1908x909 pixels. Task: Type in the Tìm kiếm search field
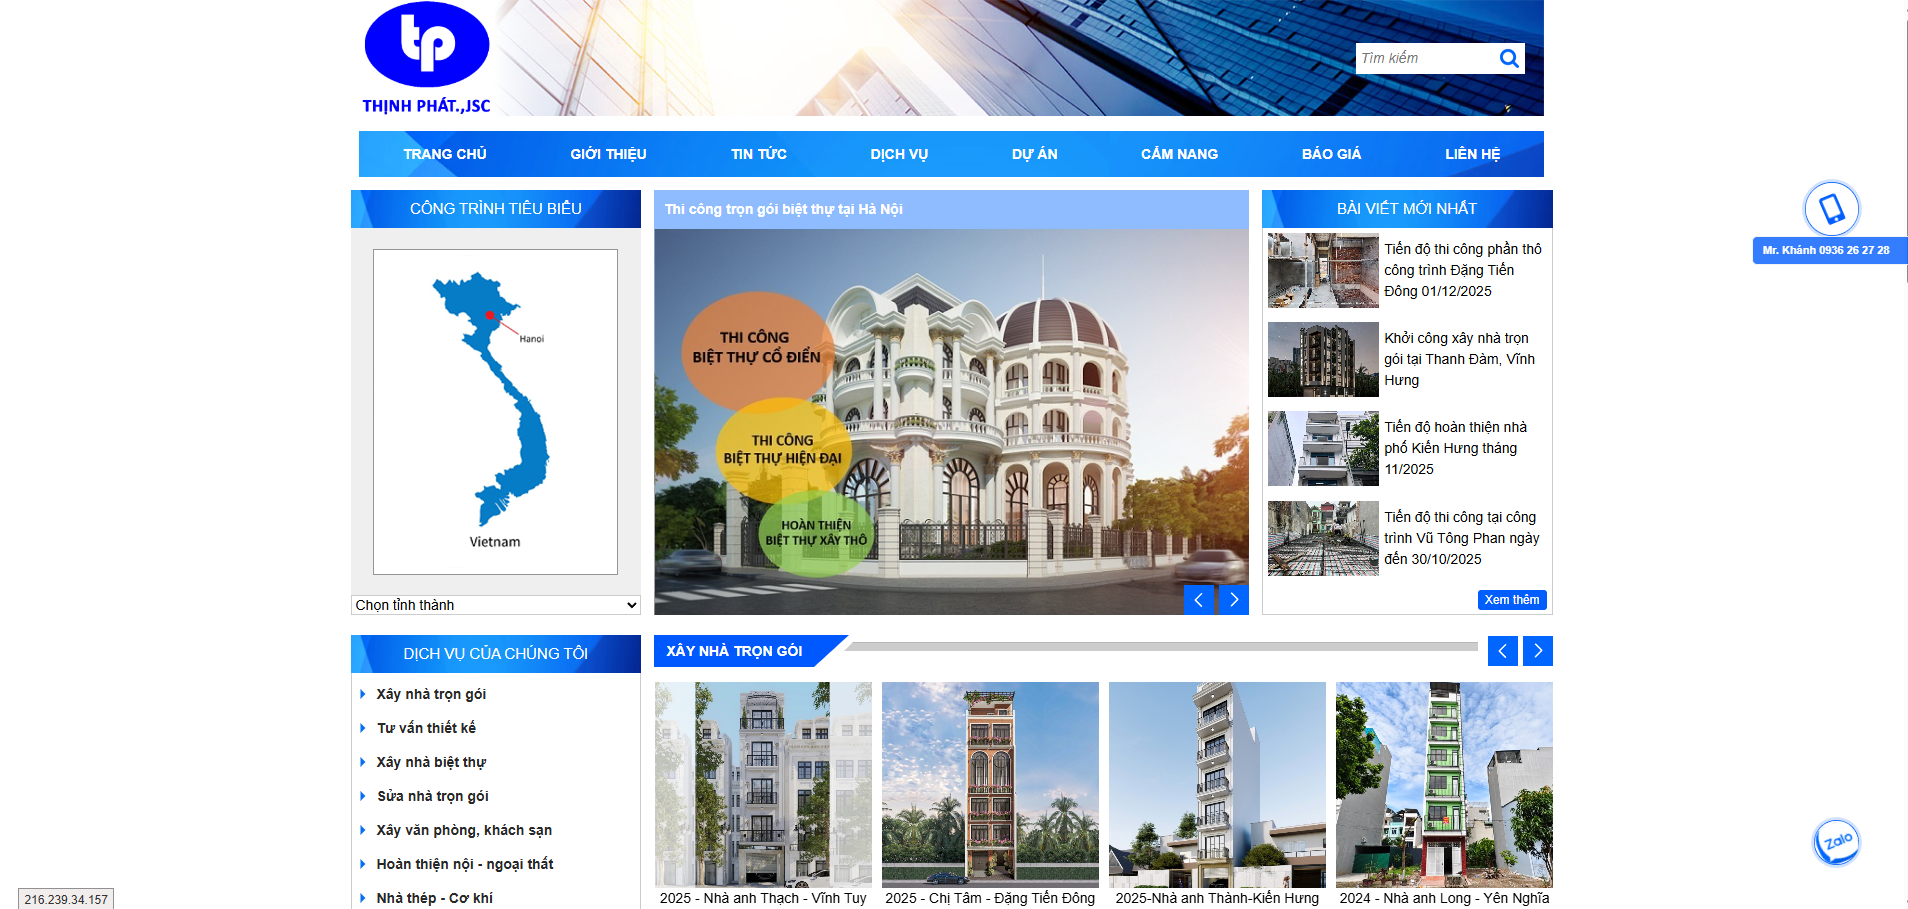tap(1425, 59)
